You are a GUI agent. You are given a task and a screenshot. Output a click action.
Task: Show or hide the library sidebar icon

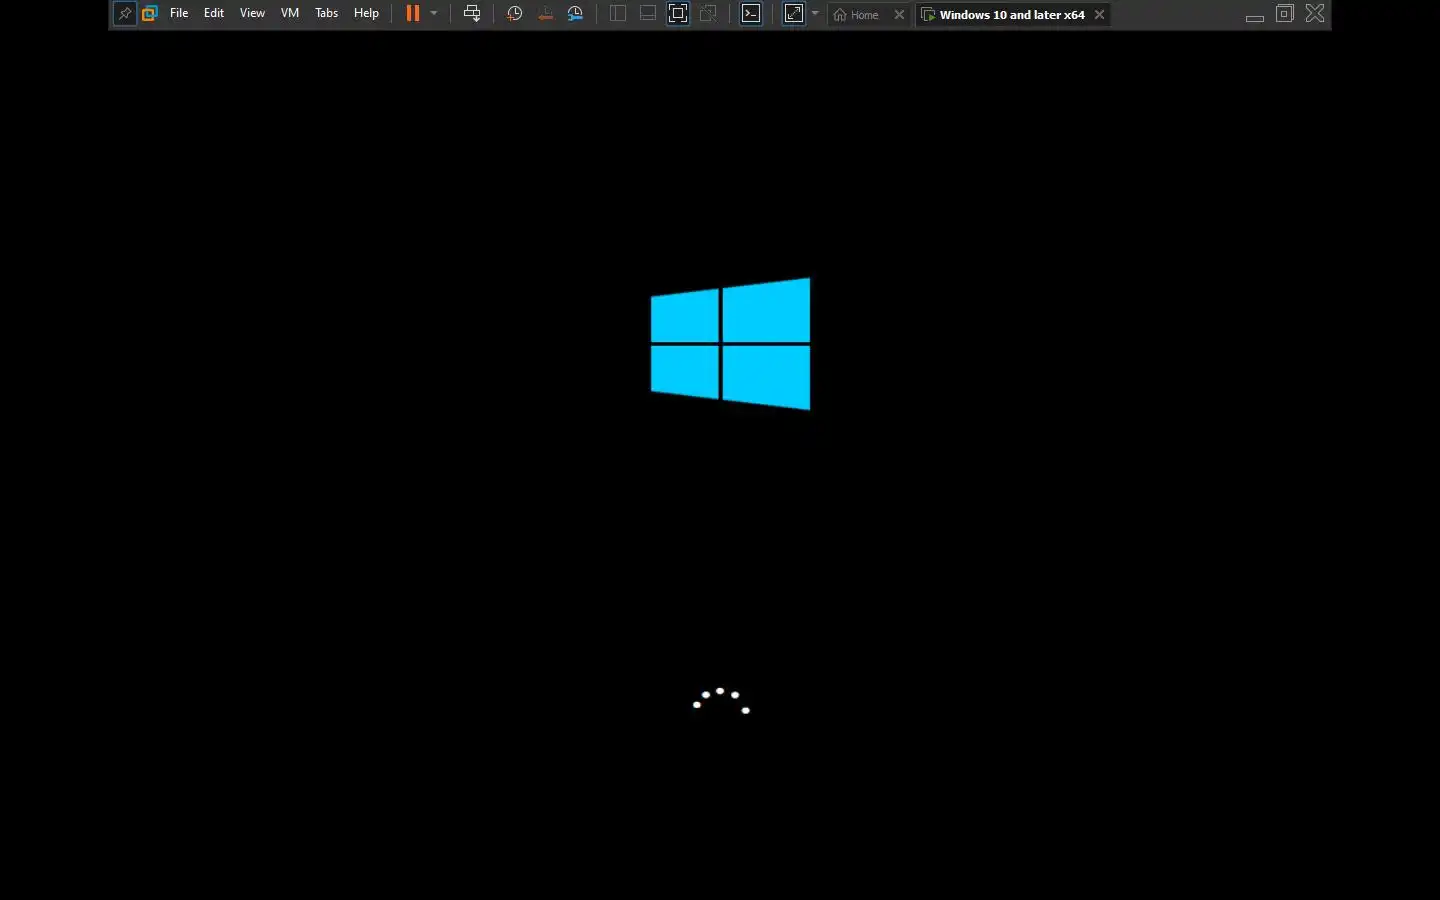pos(618,14)
